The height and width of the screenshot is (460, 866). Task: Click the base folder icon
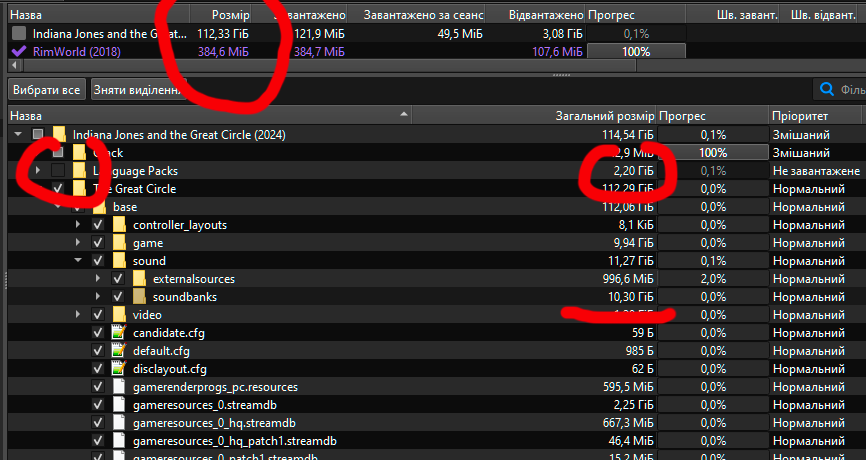(99, 207)
